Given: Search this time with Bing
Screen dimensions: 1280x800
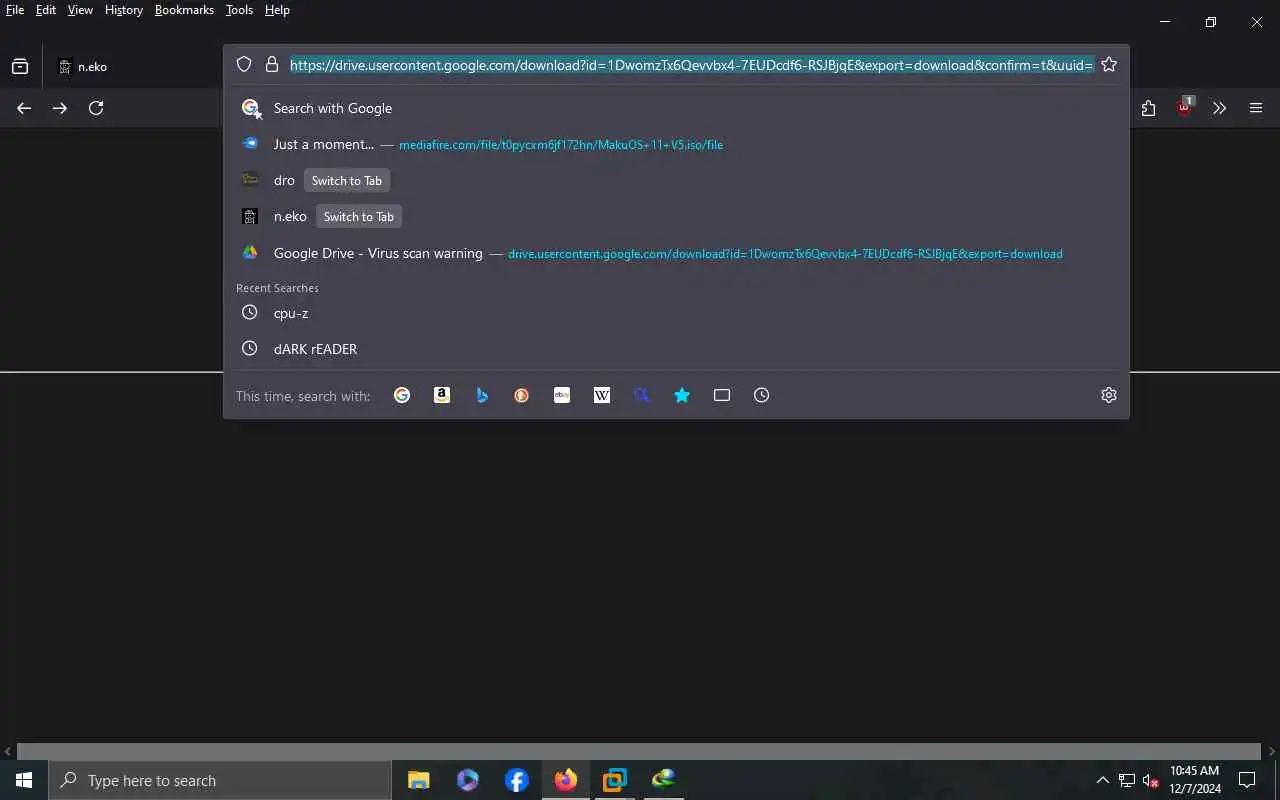Looking at the screenshot, I should [x=482, y=395].
